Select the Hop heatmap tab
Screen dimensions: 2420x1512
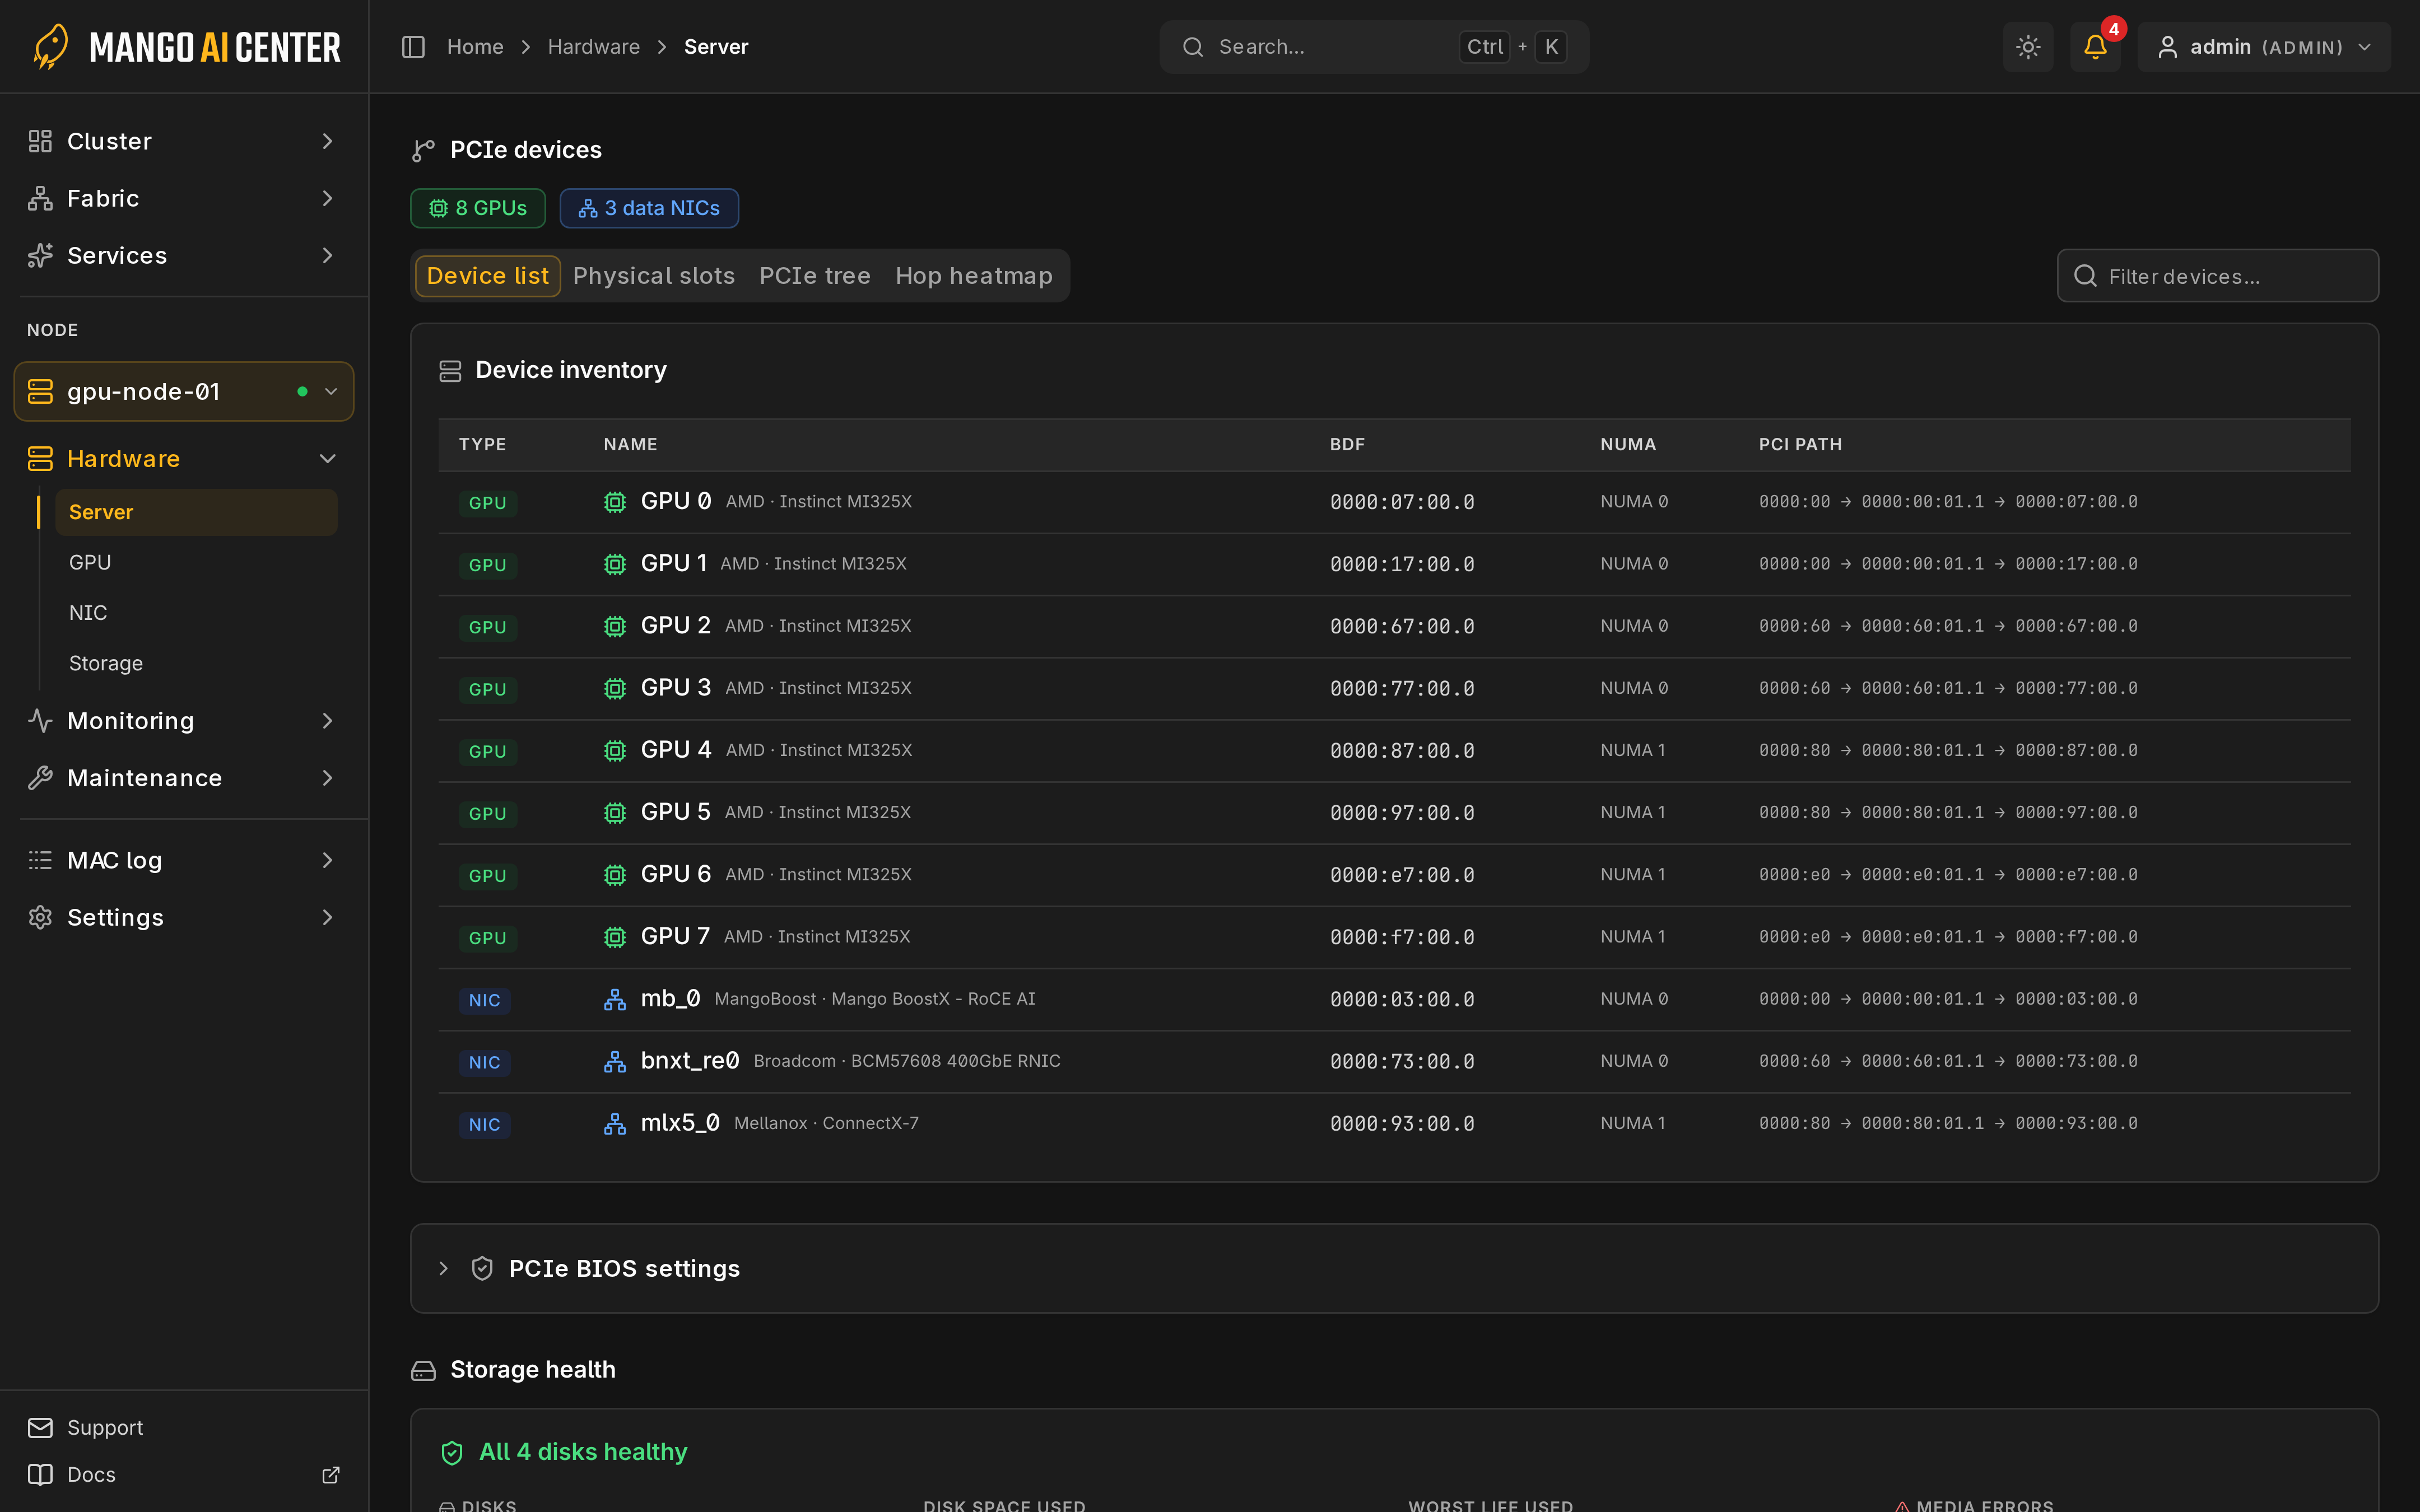[x=974, y=276]
